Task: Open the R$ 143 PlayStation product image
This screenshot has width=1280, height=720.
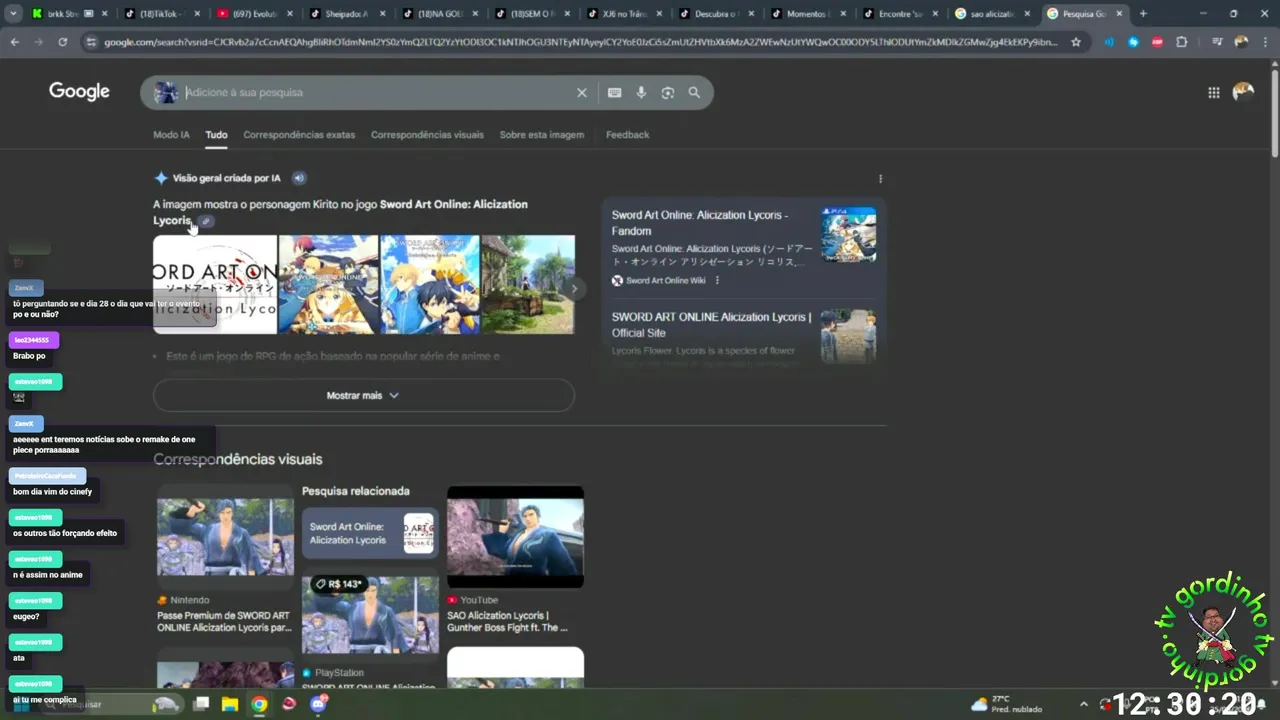Action: [370, 615]
